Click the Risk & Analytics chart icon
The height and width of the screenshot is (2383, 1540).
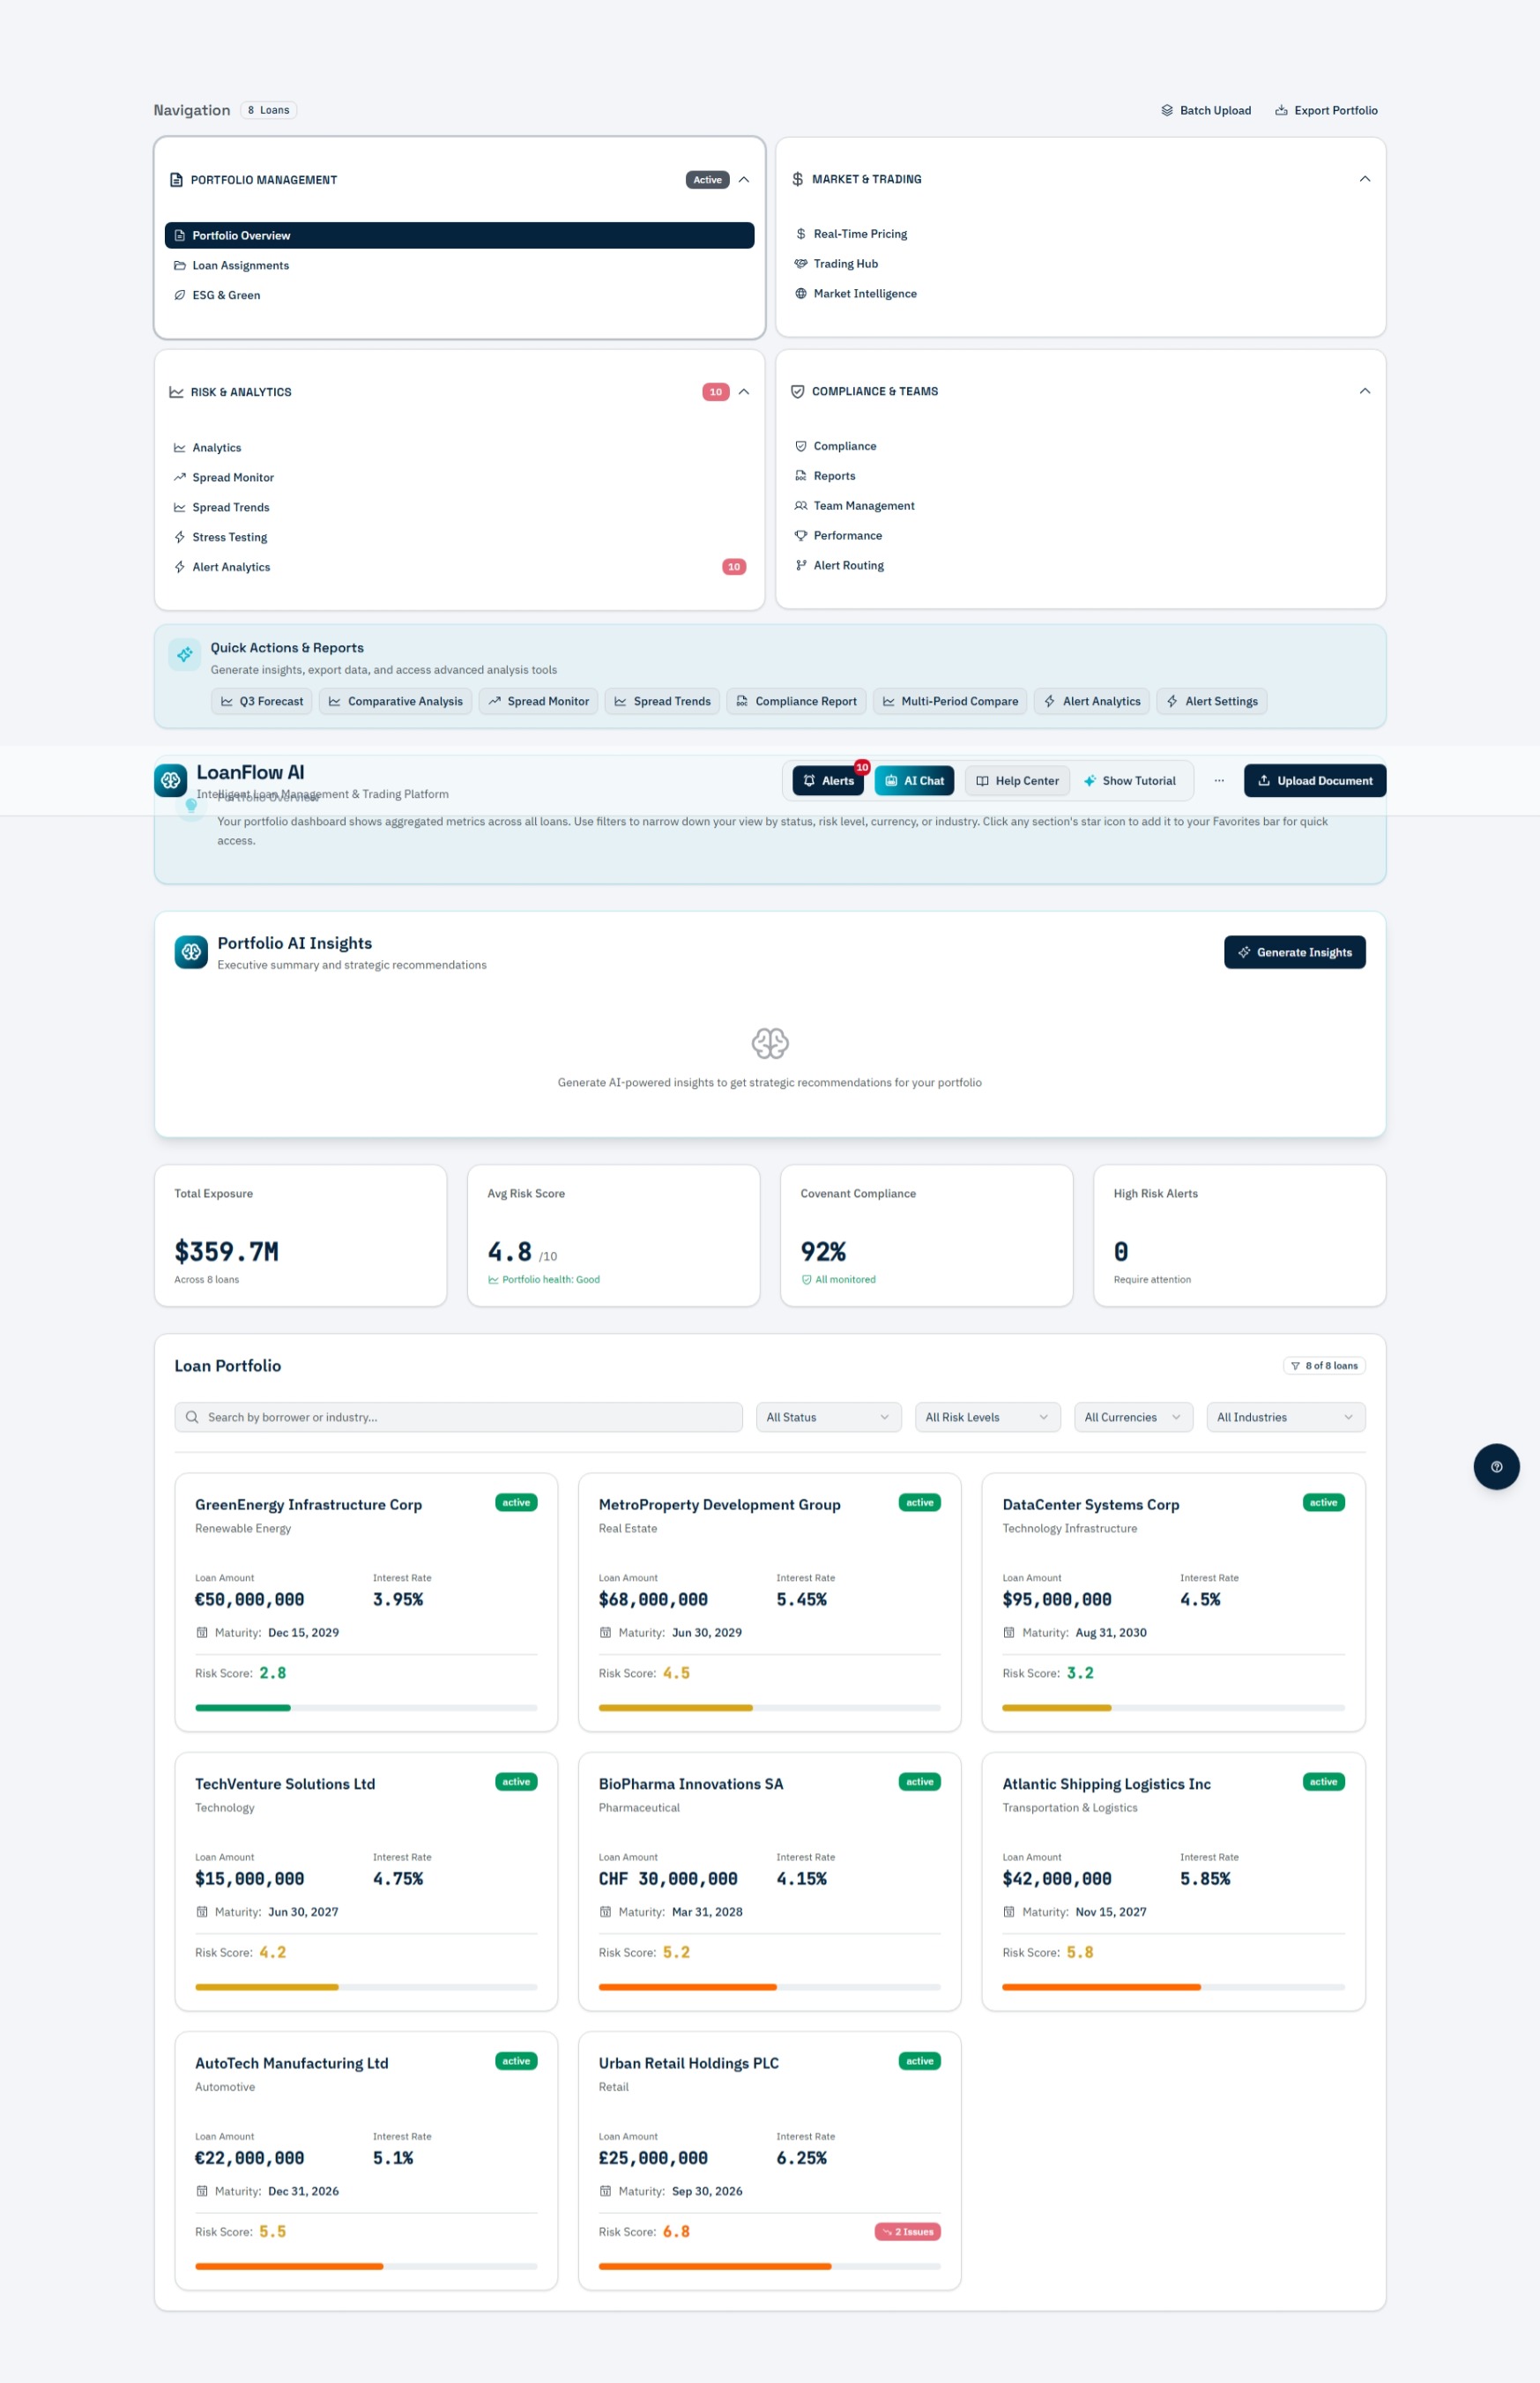point(176,392)
